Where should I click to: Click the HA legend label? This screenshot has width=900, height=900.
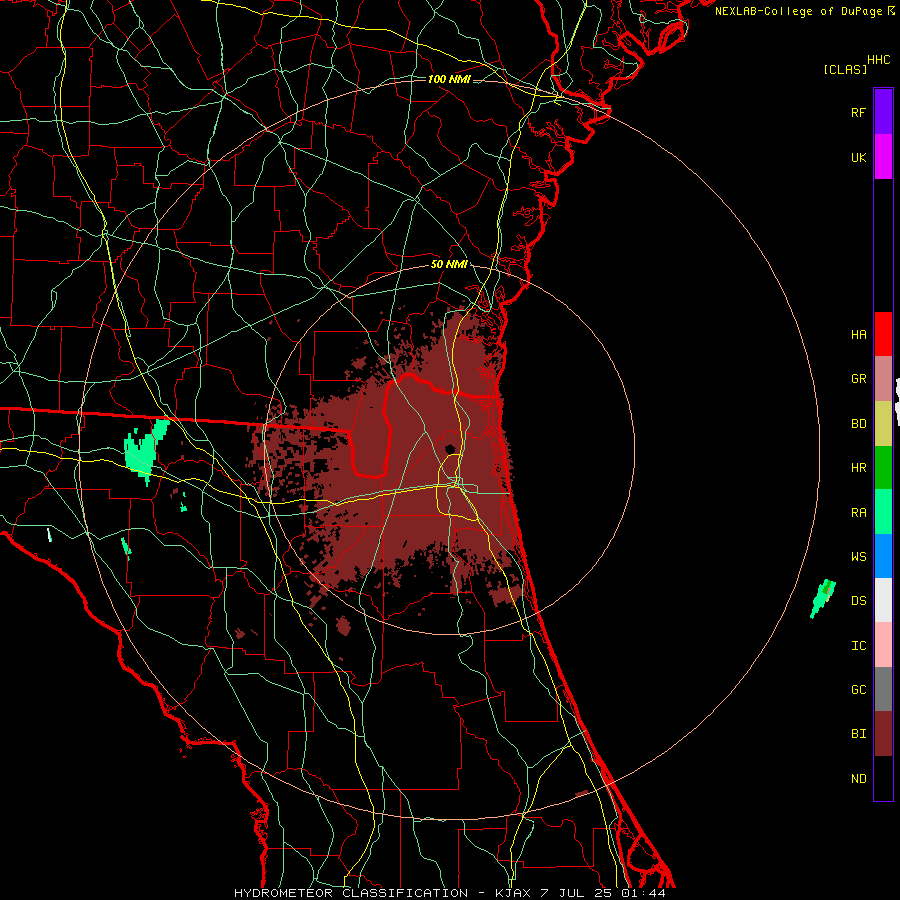[x=859, y=335]
